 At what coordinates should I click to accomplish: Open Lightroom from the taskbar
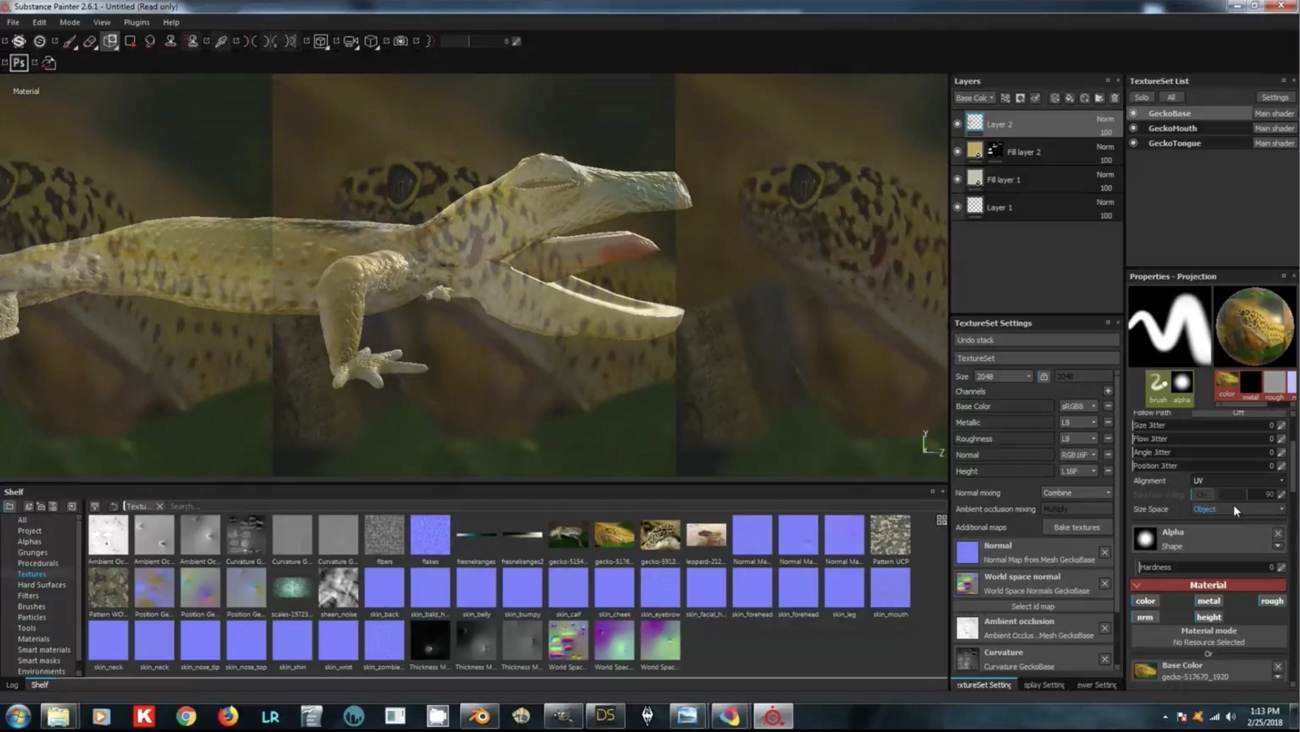(x=270, y=716)
